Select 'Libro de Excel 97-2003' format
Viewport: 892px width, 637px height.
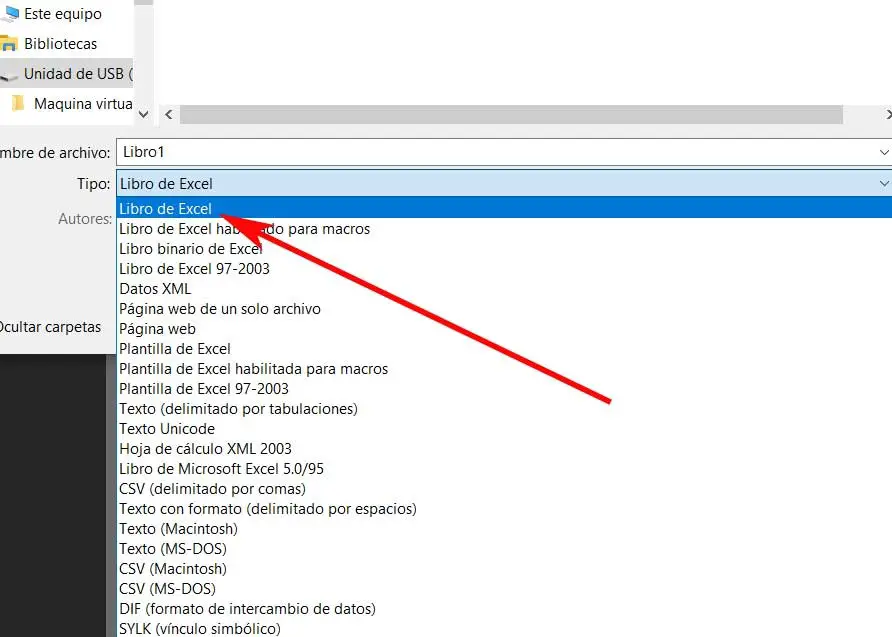194,268
